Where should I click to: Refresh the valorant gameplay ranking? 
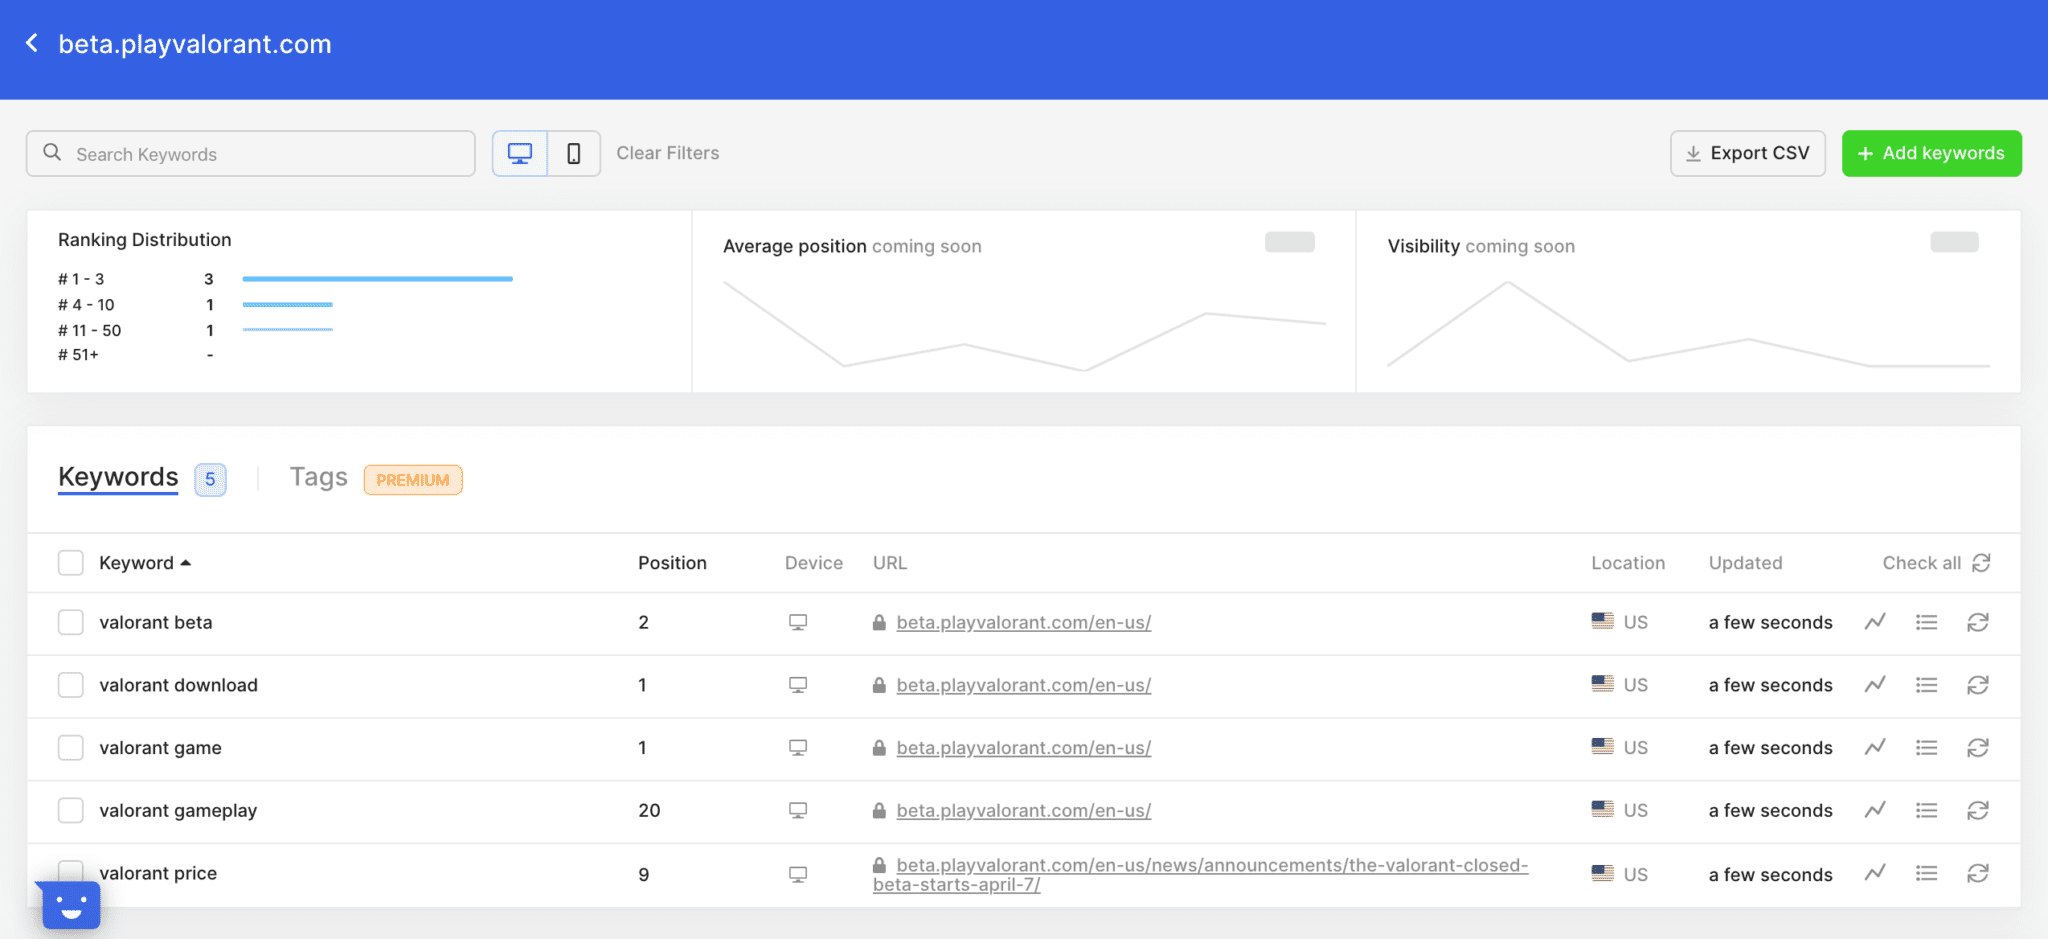pyautogui.click(x=1978, y=810)
